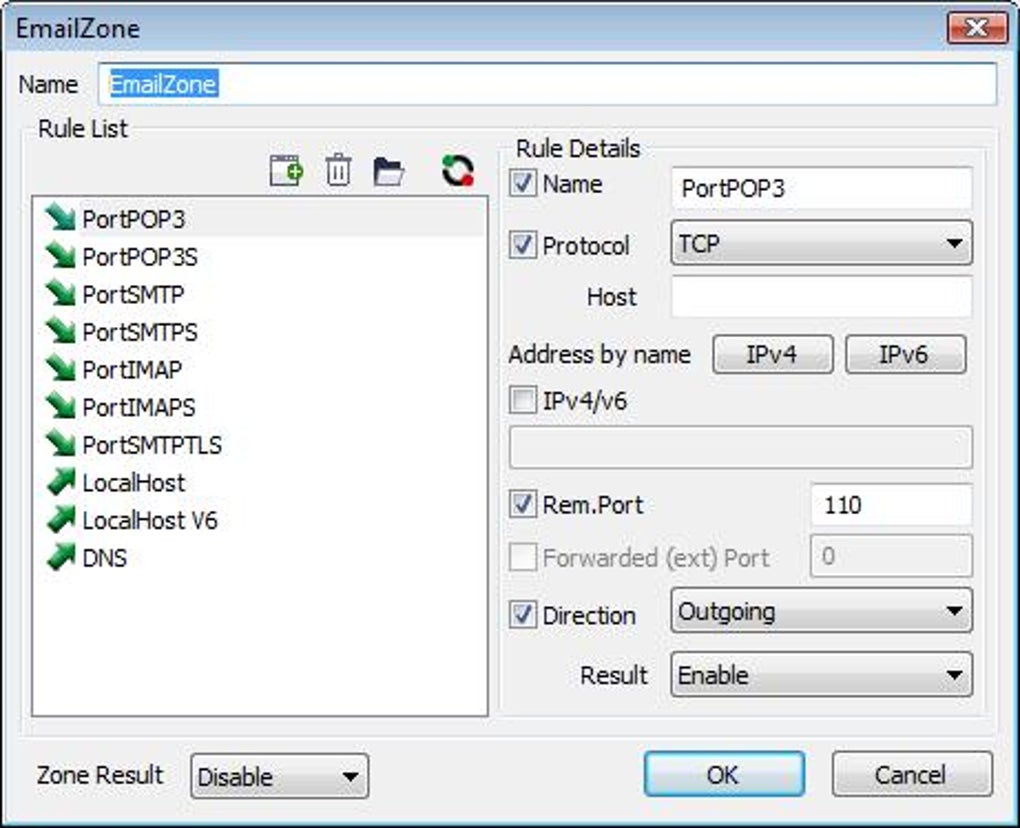Select the LocalHost V6 rule text
The height and width of the screenshot is (828, 1020).
pos(150,521)
